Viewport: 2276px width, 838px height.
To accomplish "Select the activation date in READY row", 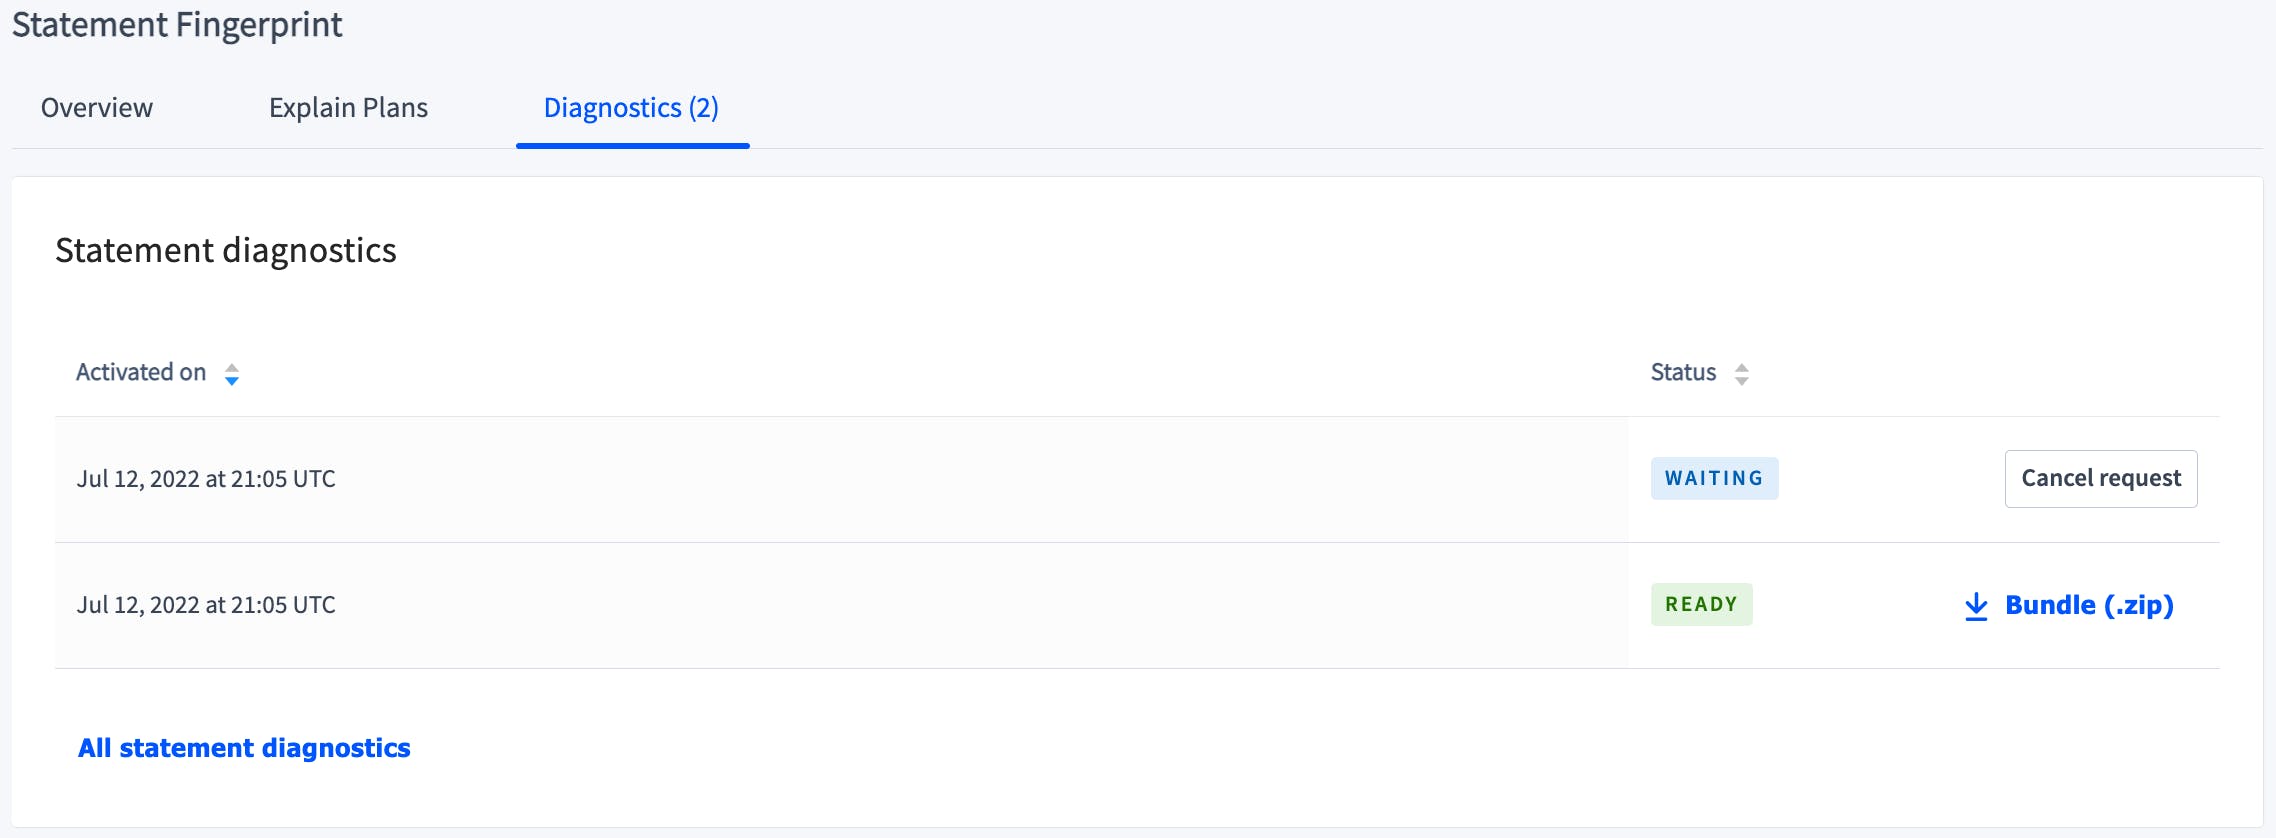I will click(x=206, y=605).
